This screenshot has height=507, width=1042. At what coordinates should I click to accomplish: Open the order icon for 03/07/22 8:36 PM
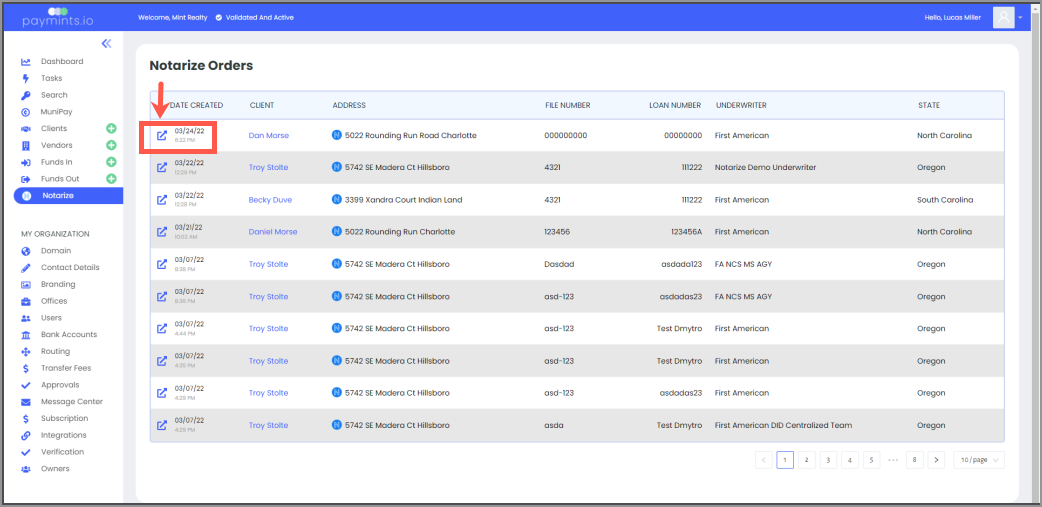161,296
